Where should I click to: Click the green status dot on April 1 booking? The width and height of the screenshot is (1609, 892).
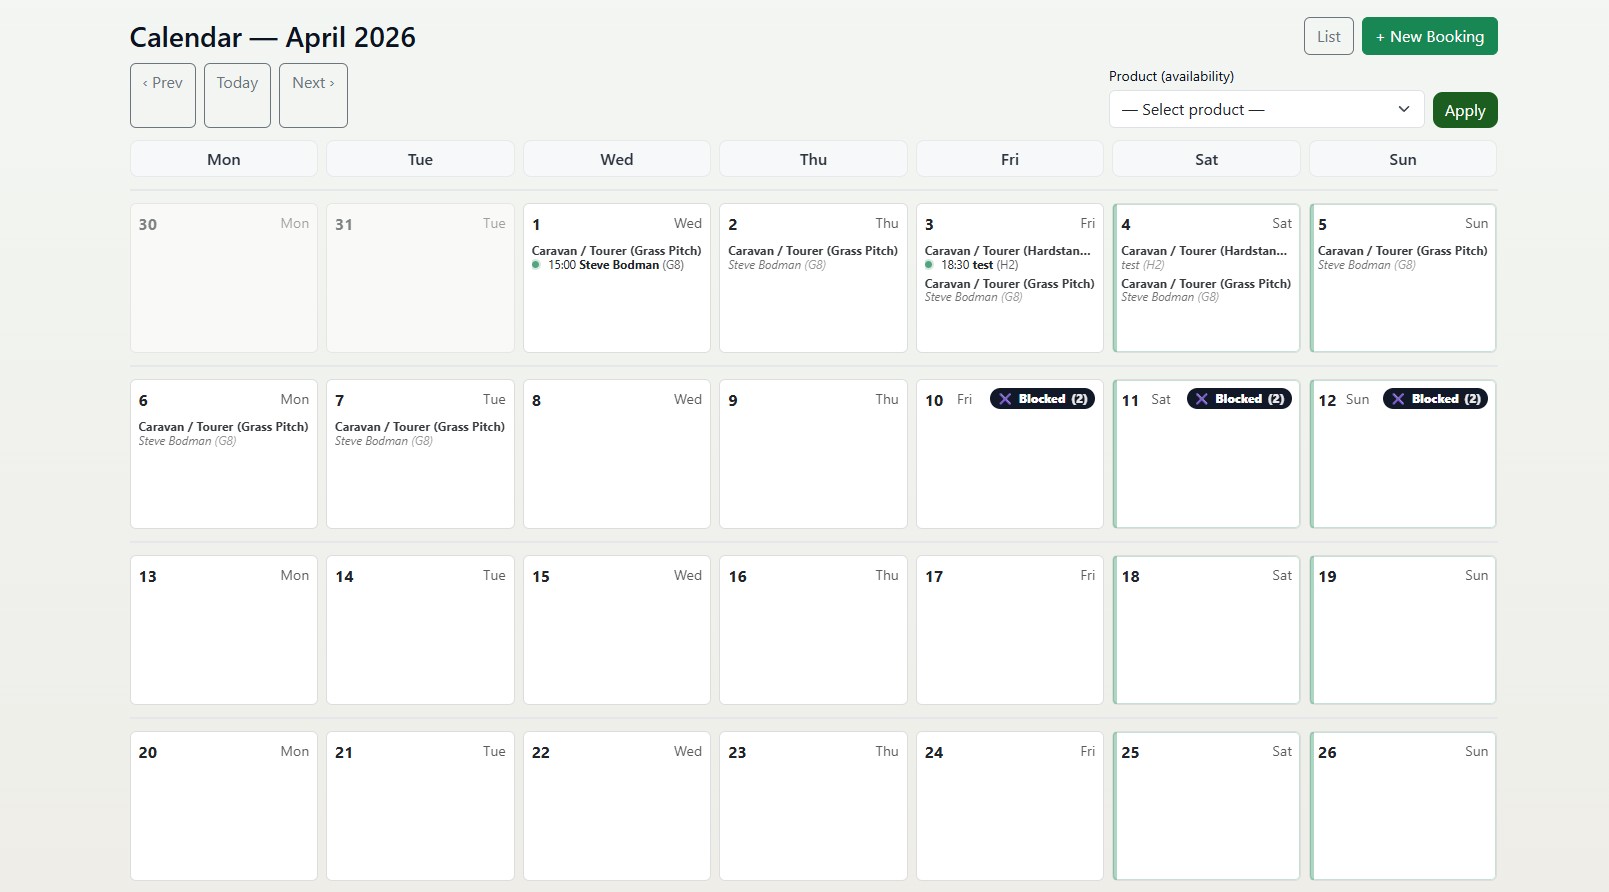(538, 265)
